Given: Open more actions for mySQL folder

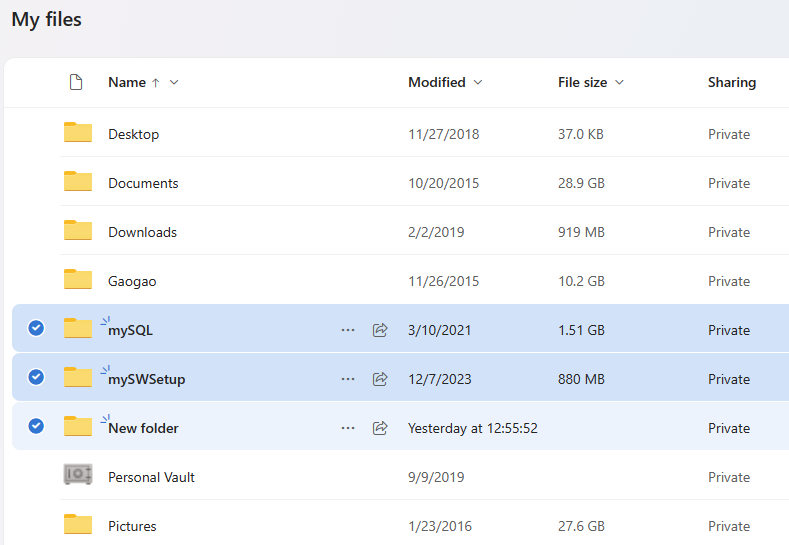Looking at the screenshot, I should pyautogui.click(x=348, y=330).
